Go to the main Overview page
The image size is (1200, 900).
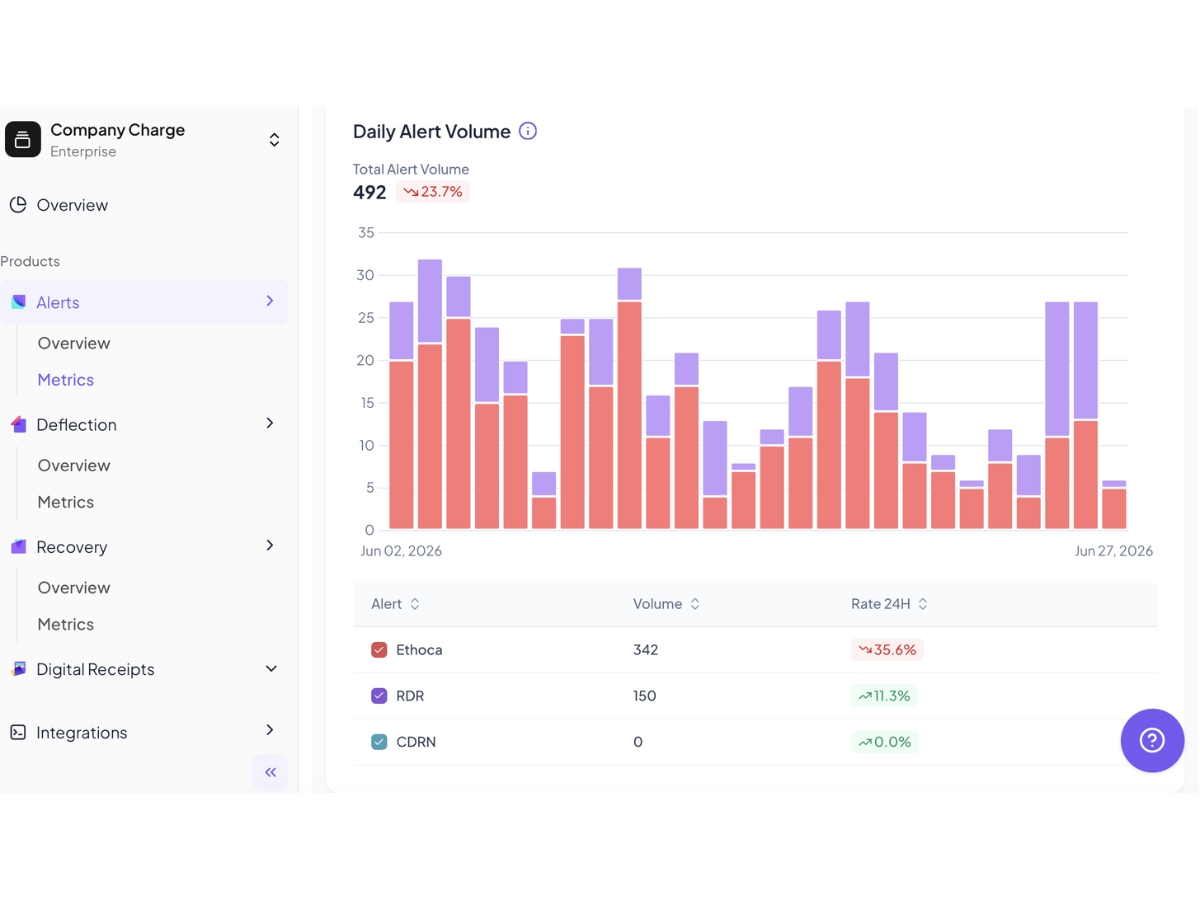click(72, 205)
